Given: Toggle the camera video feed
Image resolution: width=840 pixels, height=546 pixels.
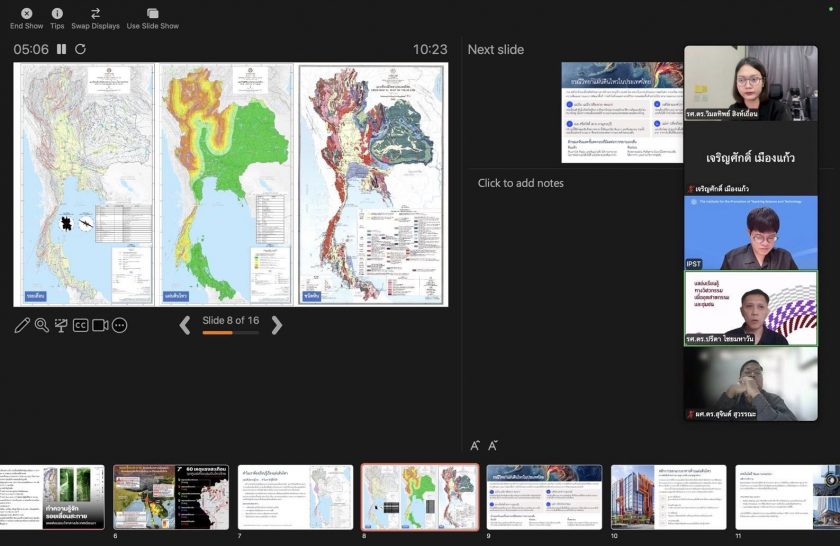Looking at the screenshot, I should point(100,325).
